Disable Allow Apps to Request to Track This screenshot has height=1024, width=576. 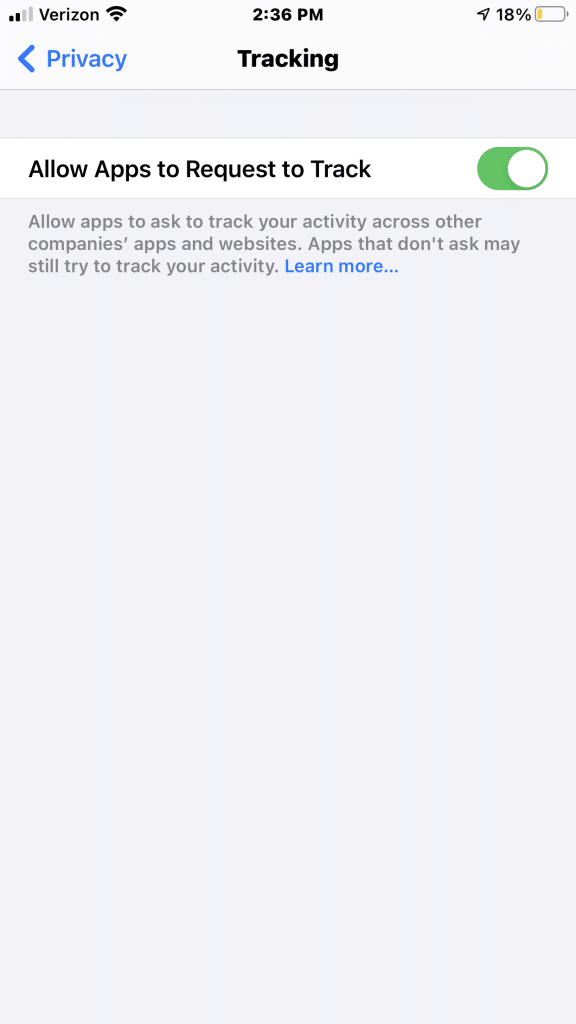tap(512, 168)
